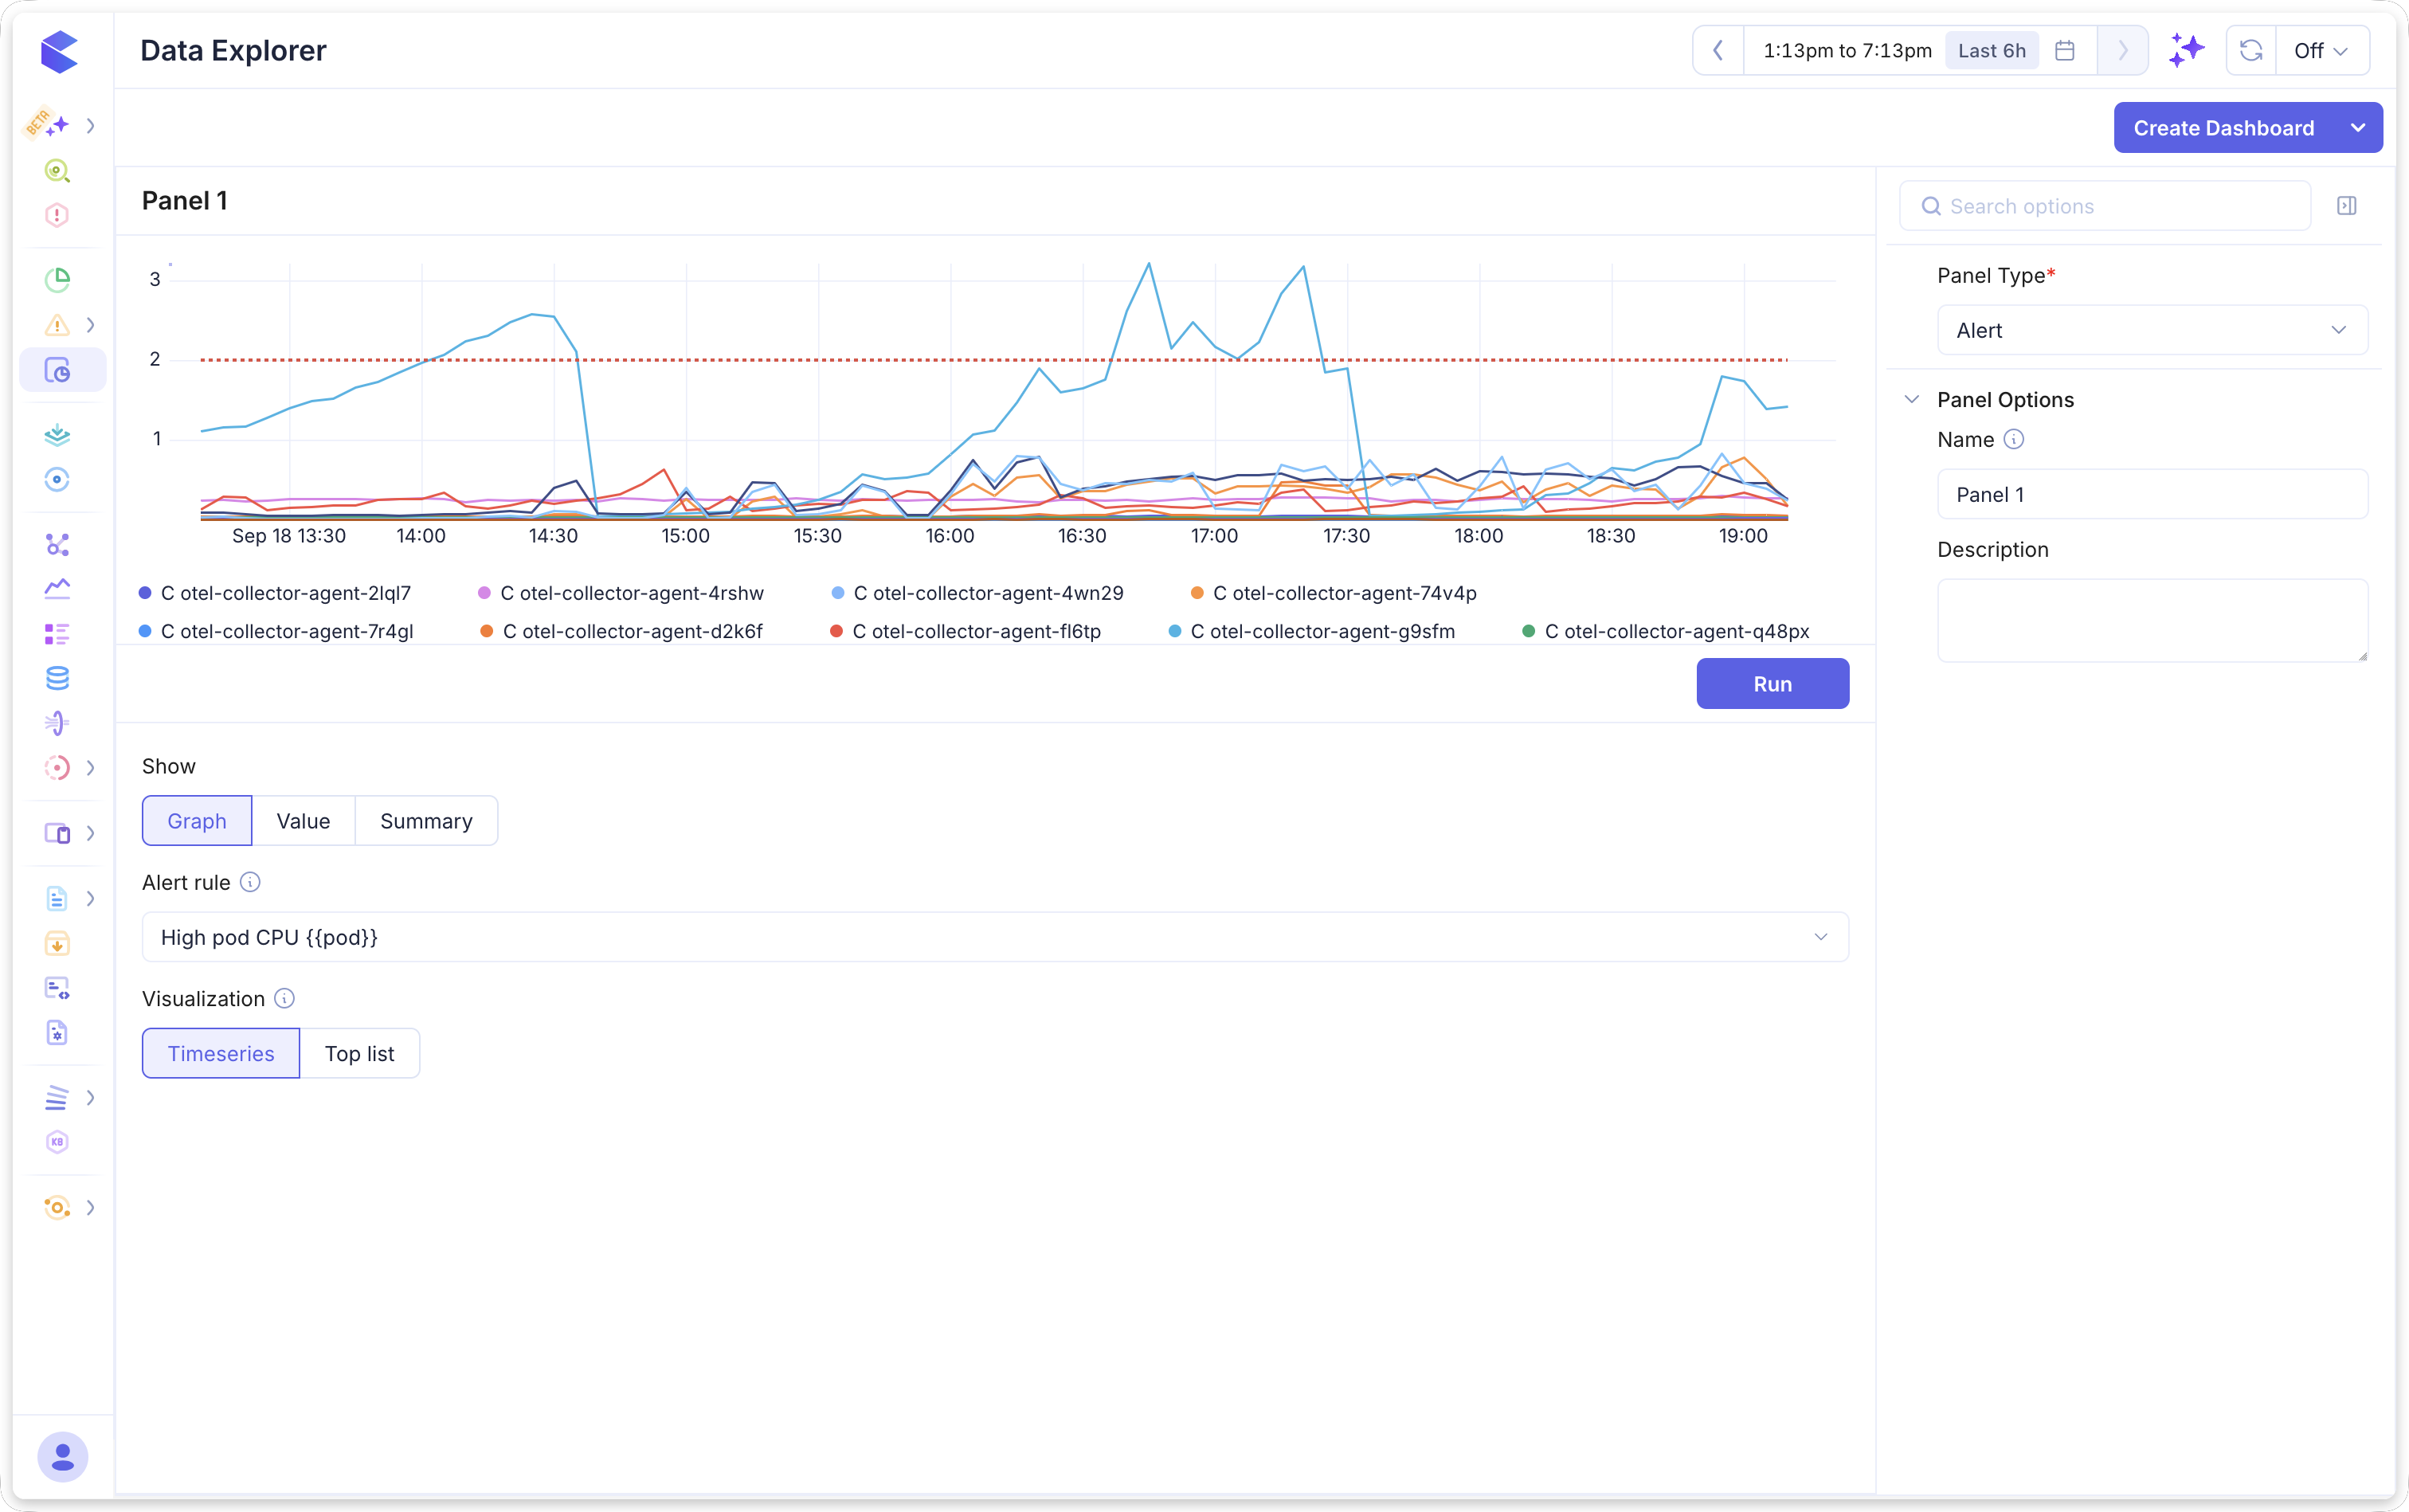The width and height of the screenshot is (2409, 1512).
Task: Focus the Search options field
Action: click(2105, 206)
